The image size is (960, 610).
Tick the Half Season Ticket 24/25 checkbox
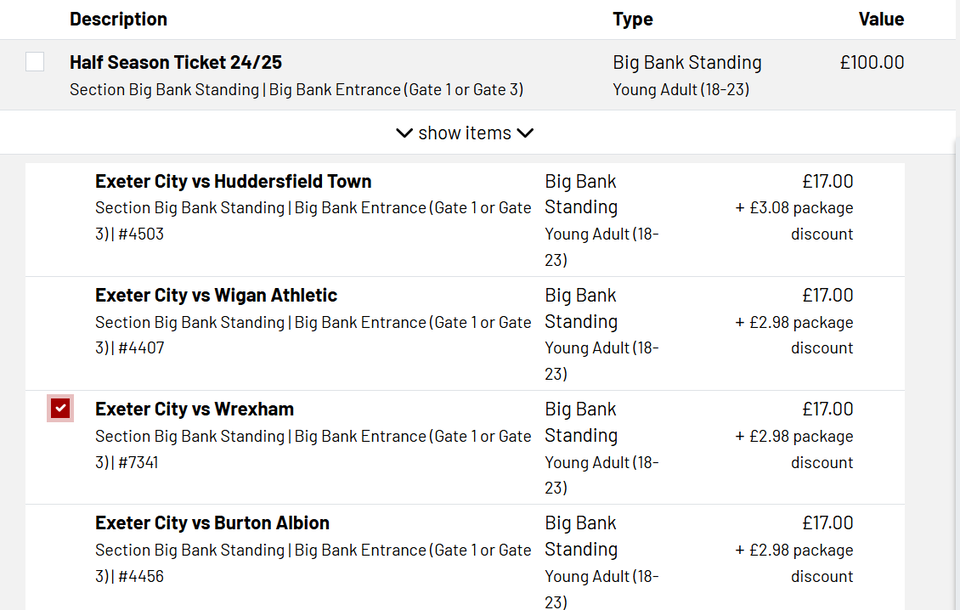click(35, 62)
